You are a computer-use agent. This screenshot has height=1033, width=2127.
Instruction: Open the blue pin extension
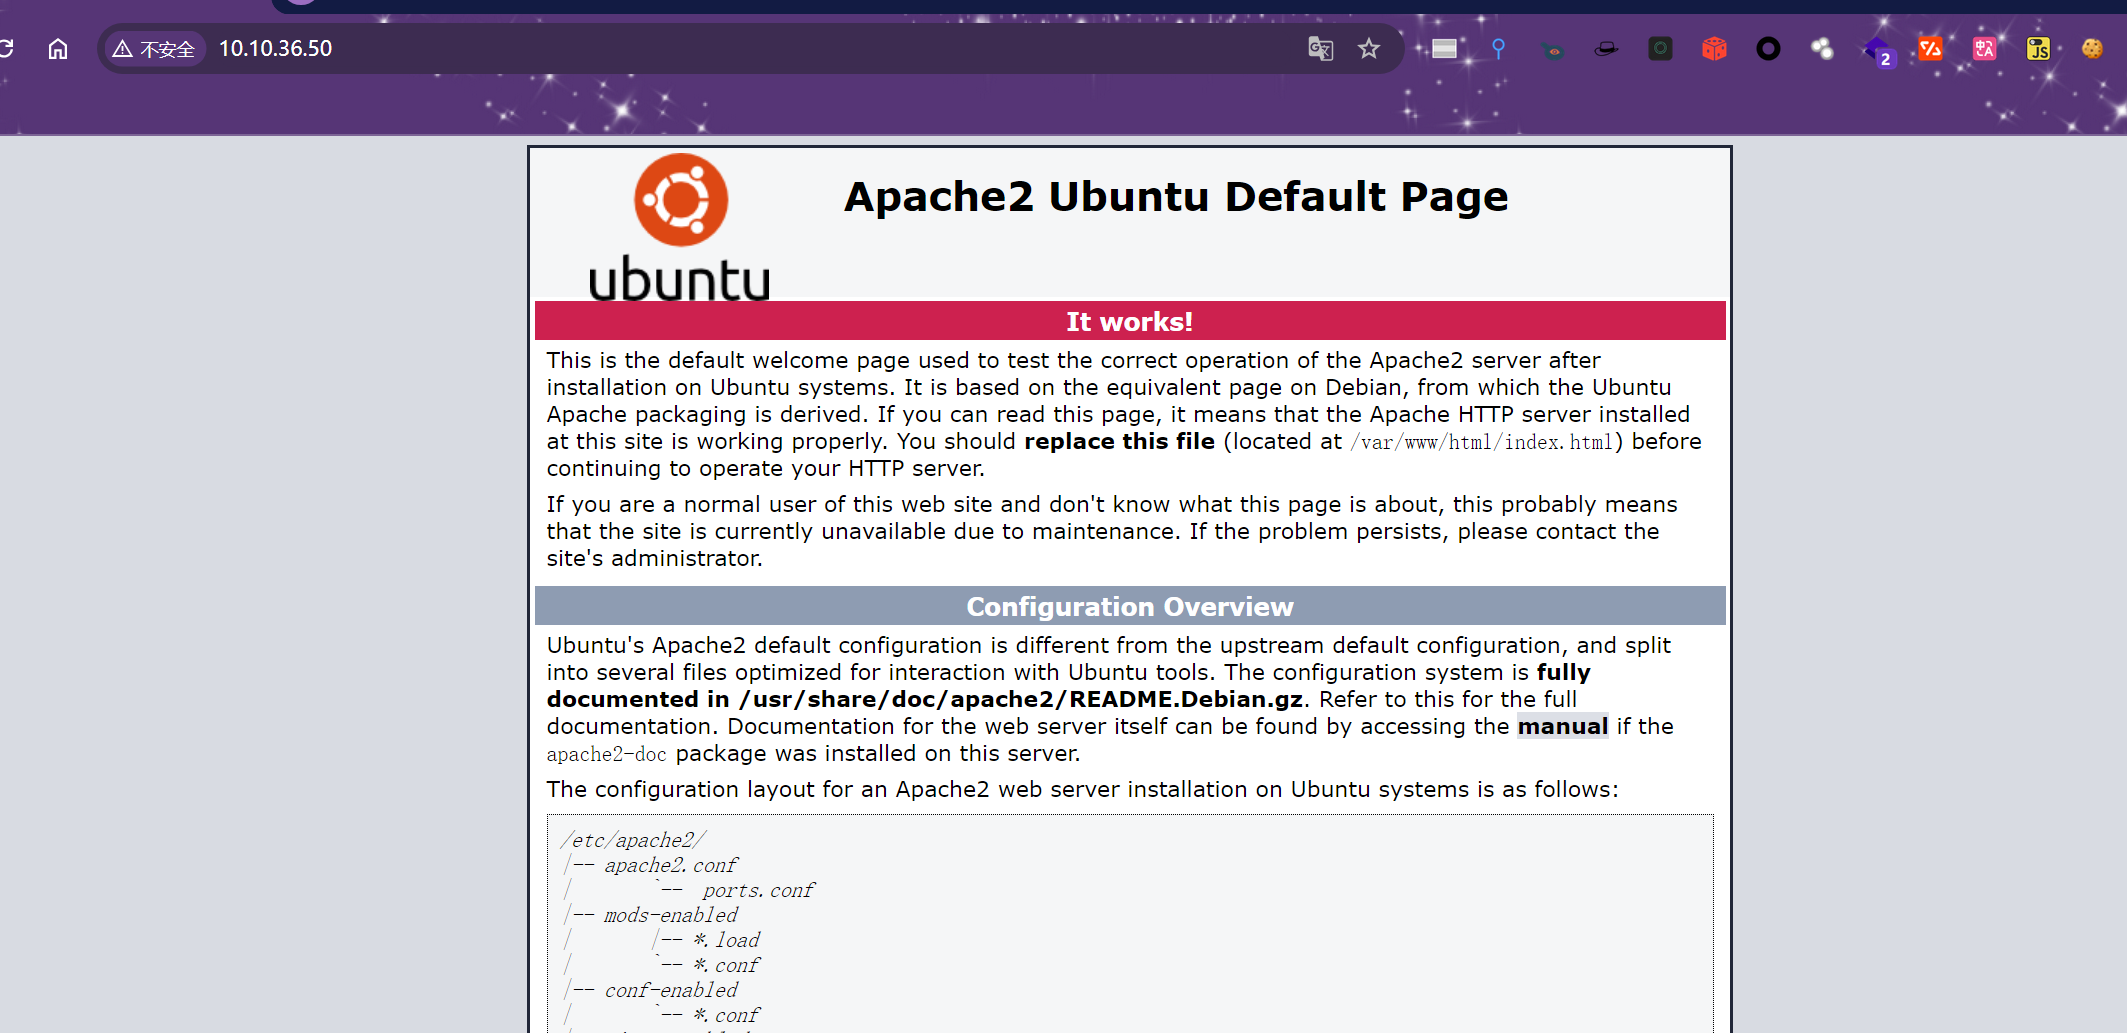(1498, 48)
